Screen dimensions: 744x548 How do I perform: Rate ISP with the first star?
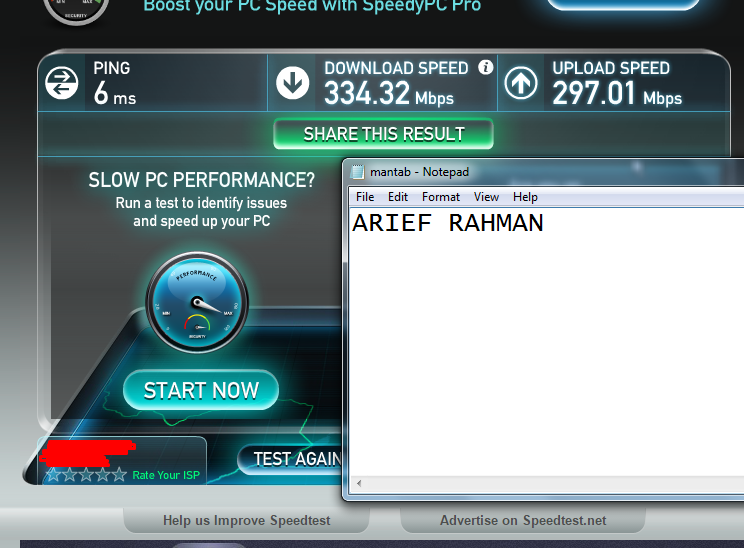coord(53,474)
